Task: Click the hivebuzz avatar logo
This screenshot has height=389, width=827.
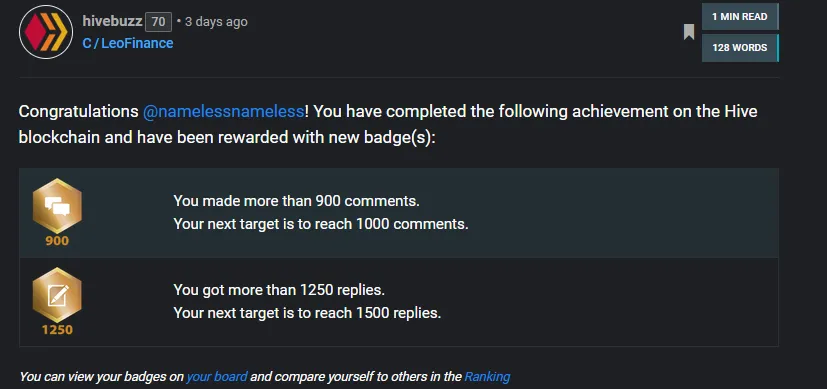Action: [46, 32]
